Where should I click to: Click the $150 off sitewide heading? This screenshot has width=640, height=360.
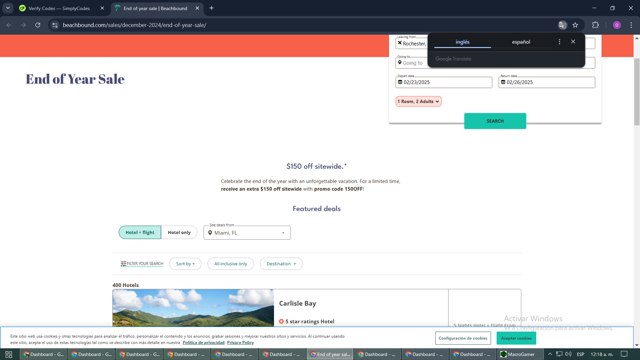pyautogui.click(x=316, y=166)
